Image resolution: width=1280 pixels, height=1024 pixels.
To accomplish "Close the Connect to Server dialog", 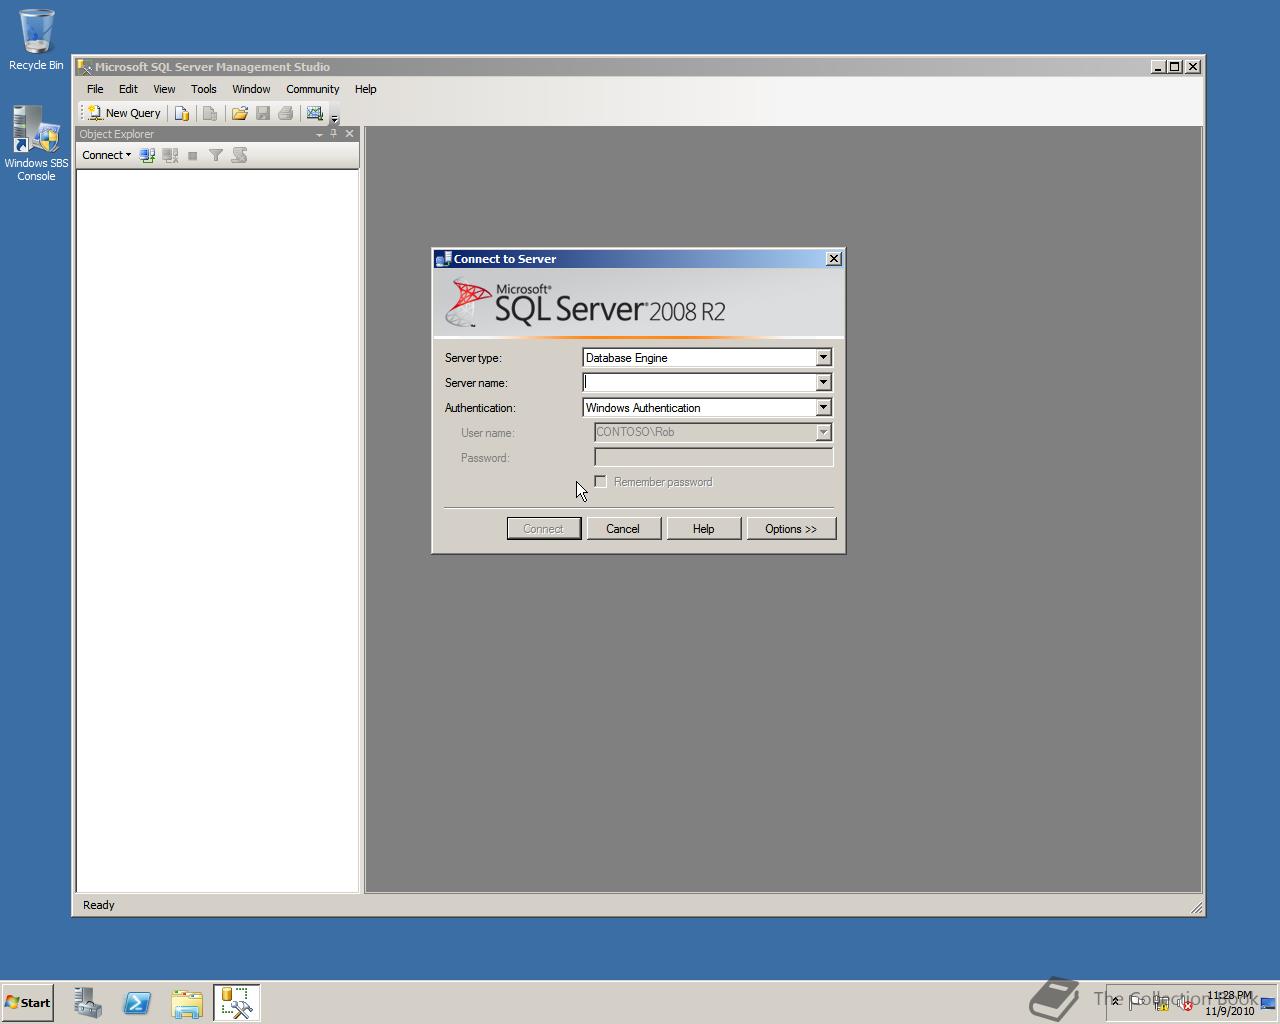I will point(834,259).
